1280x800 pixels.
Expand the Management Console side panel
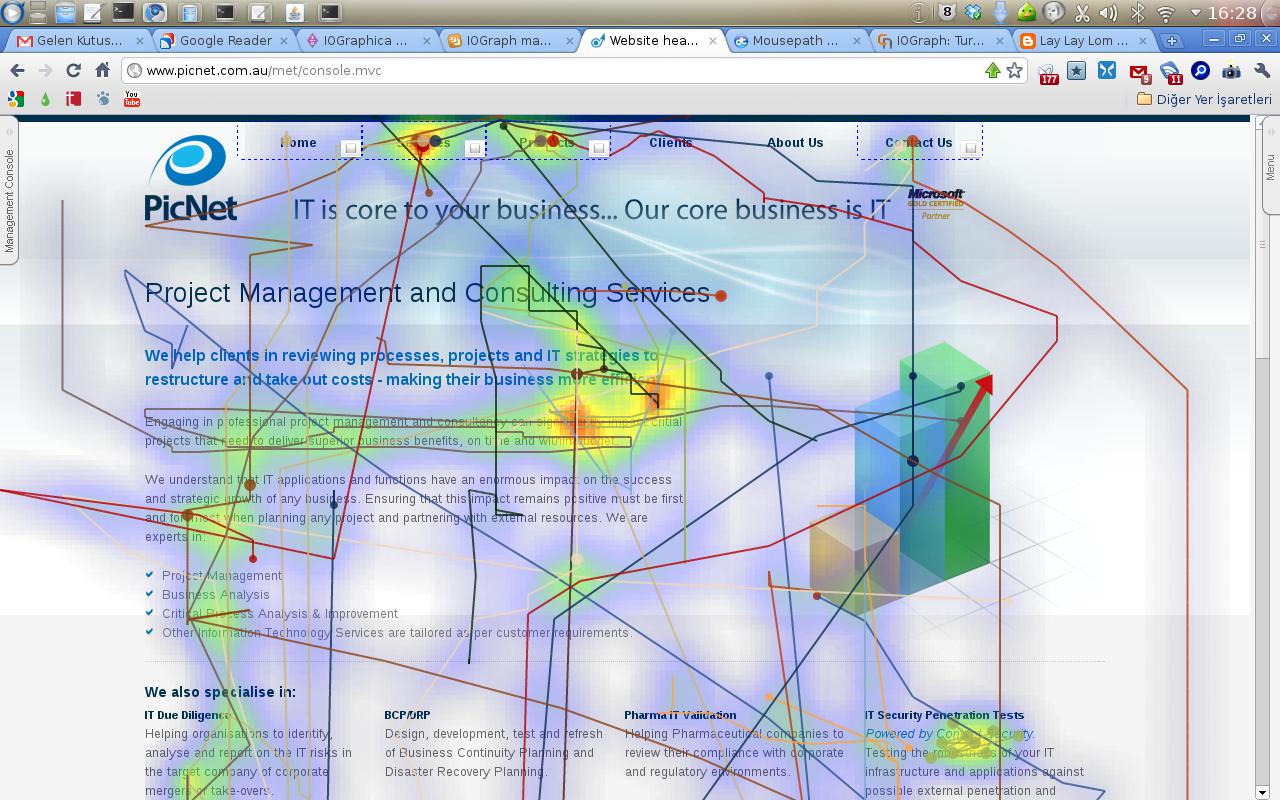click(10, 190)
